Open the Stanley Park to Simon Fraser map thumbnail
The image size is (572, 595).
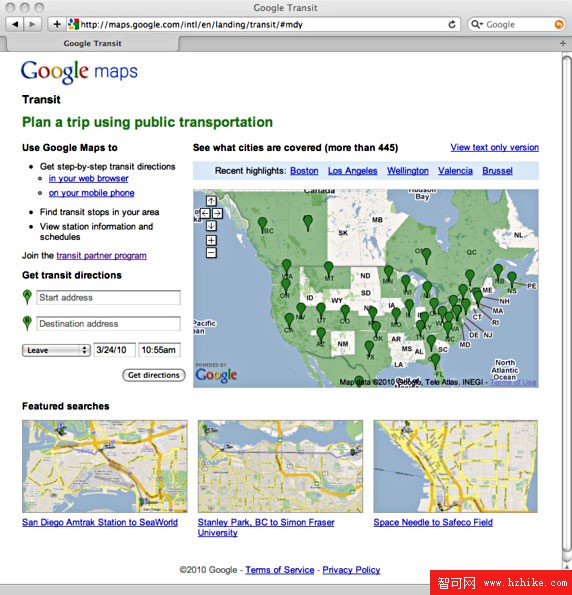click(x=280, y=466)
